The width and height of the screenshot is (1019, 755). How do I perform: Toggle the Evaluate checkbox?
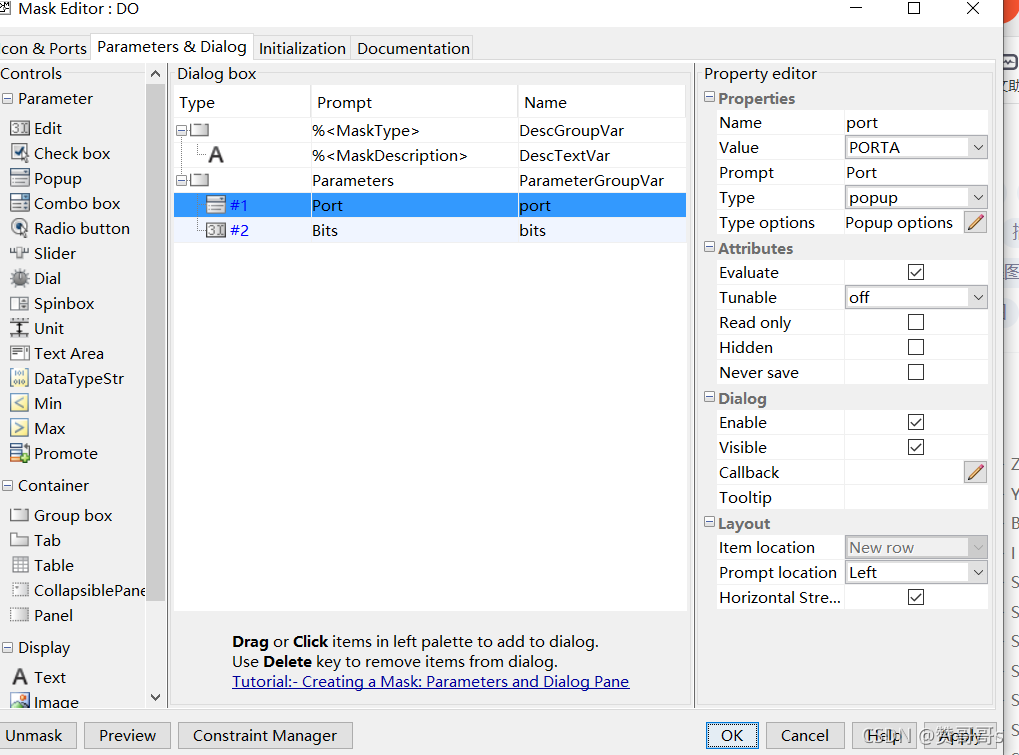pyautogui.click(x=916, y=272)
